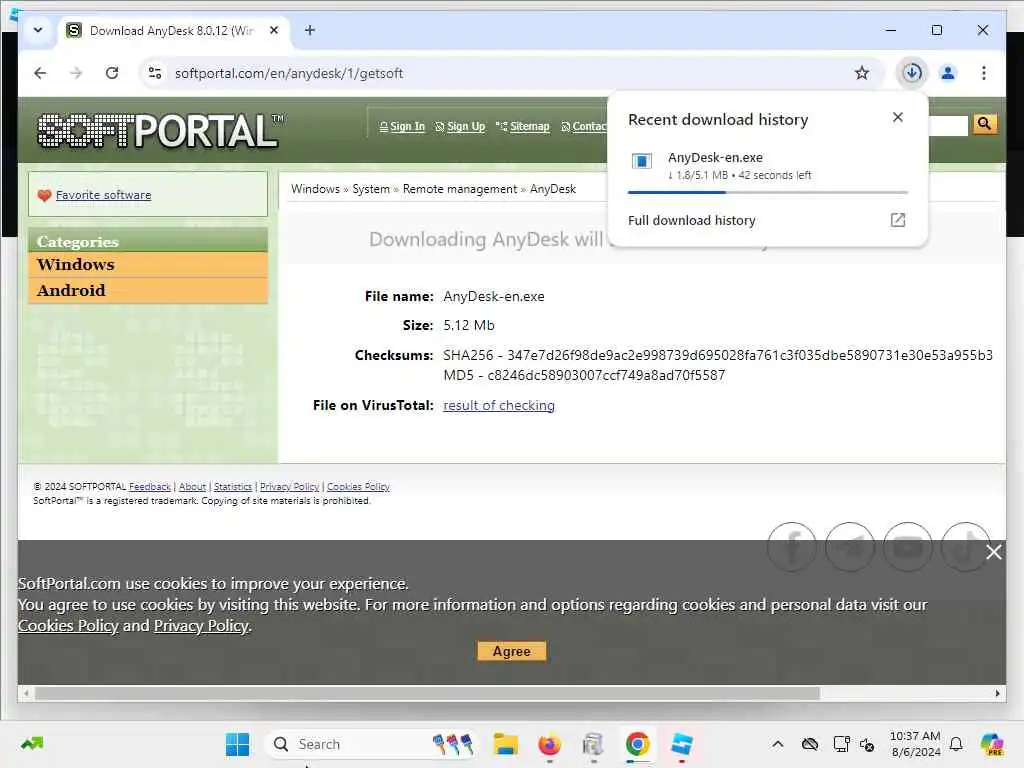Toggle the Chrome downloads icon
This screenshot has height=768, width=1024.
(x=912, y=72)
